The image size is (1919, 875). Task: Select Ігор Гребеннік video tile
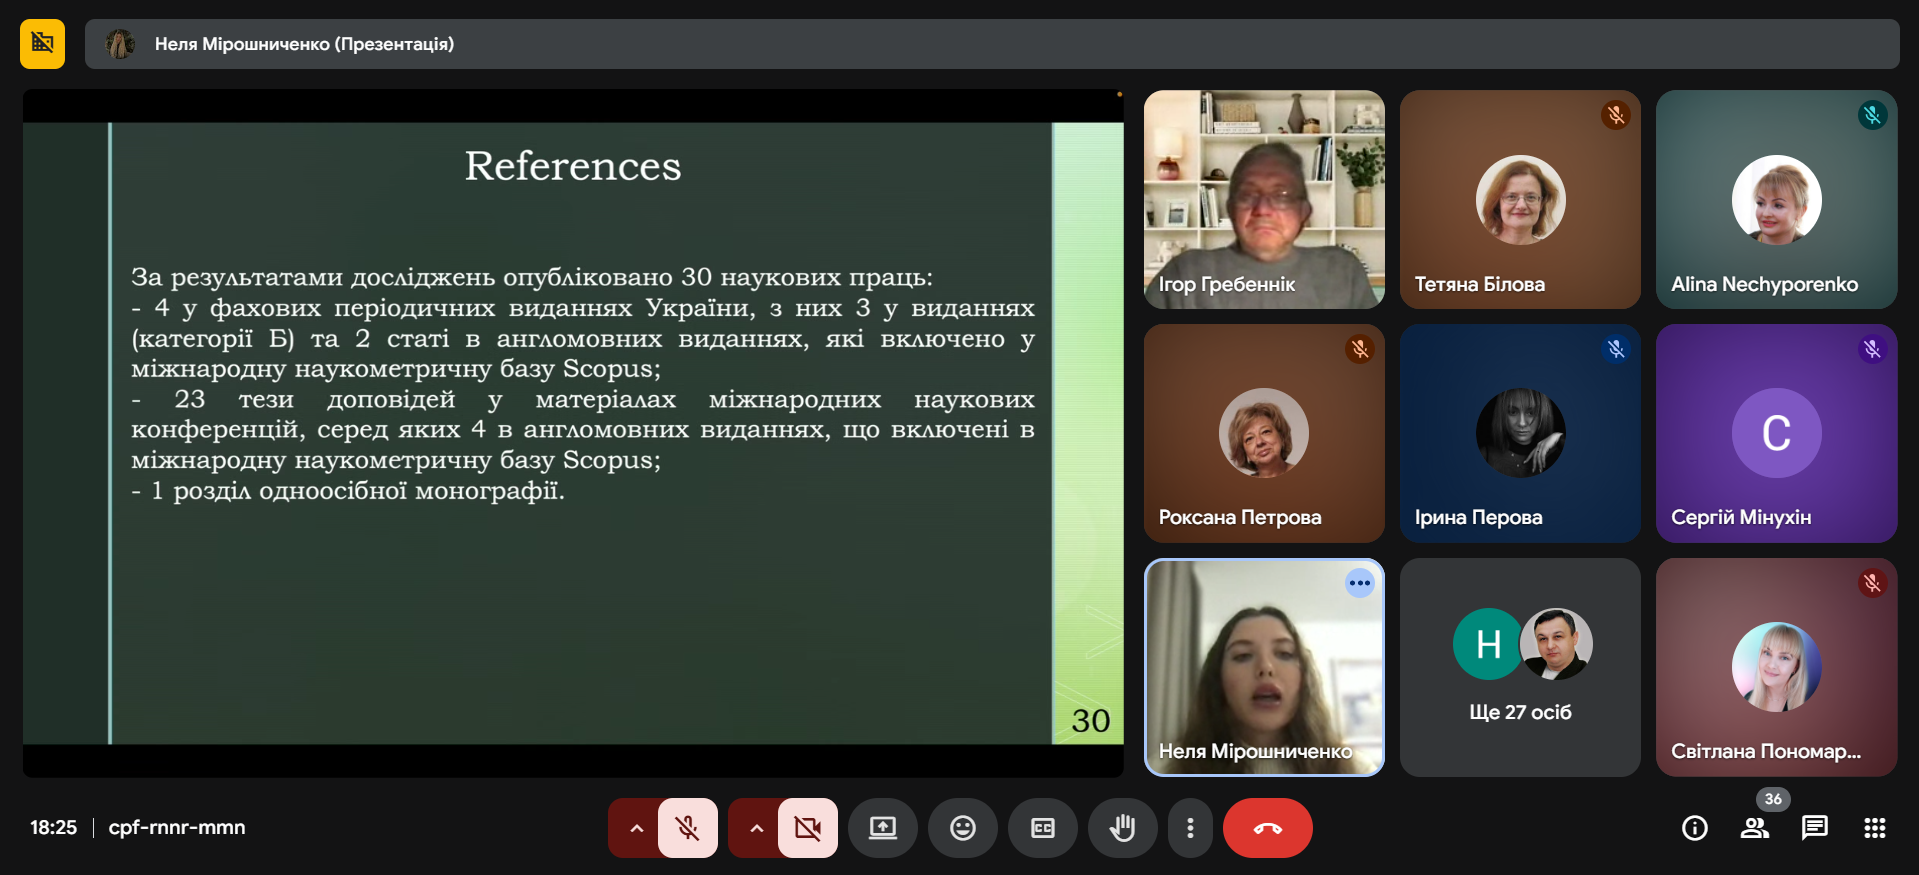tap(1264, 199)
